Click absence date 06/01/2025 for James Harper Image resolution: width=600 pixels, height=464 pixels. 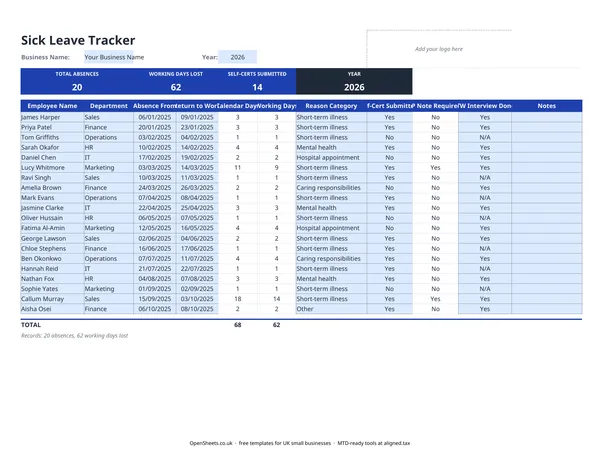click(155, 117)
